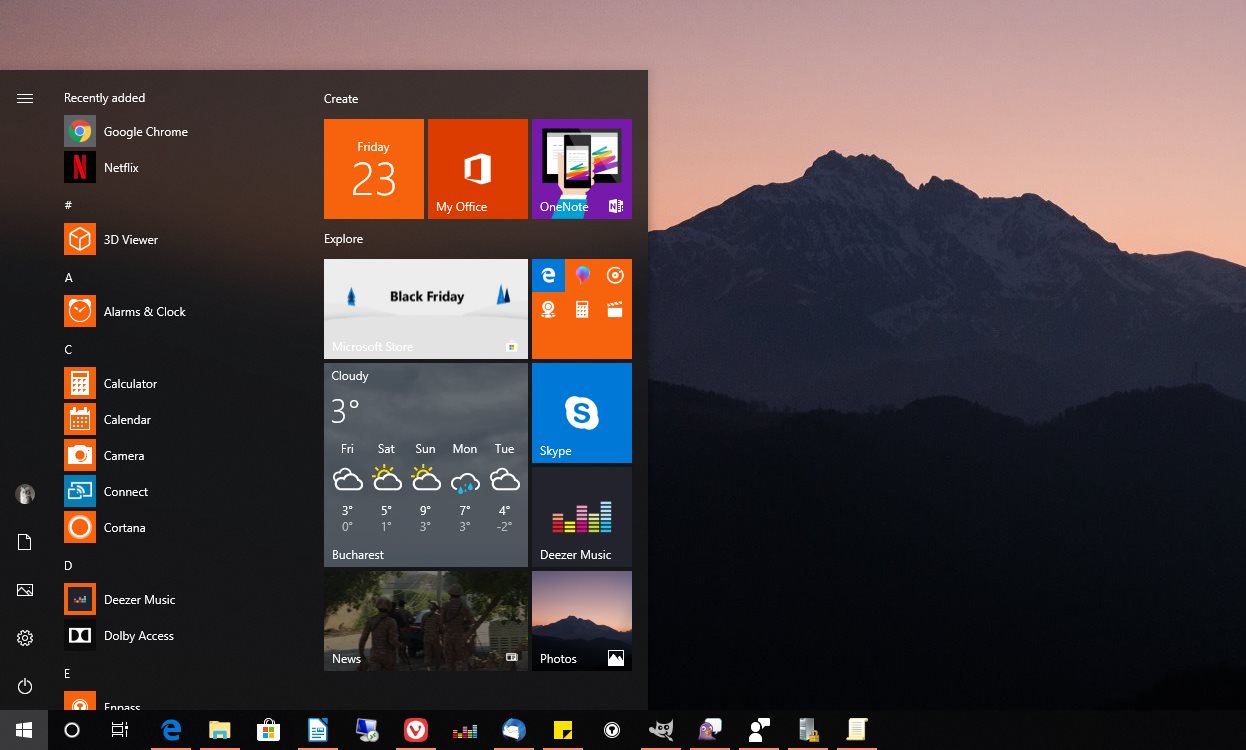Jump to the letter D section header
Screen dimensions: 1246x750
(x=68, y=565)
